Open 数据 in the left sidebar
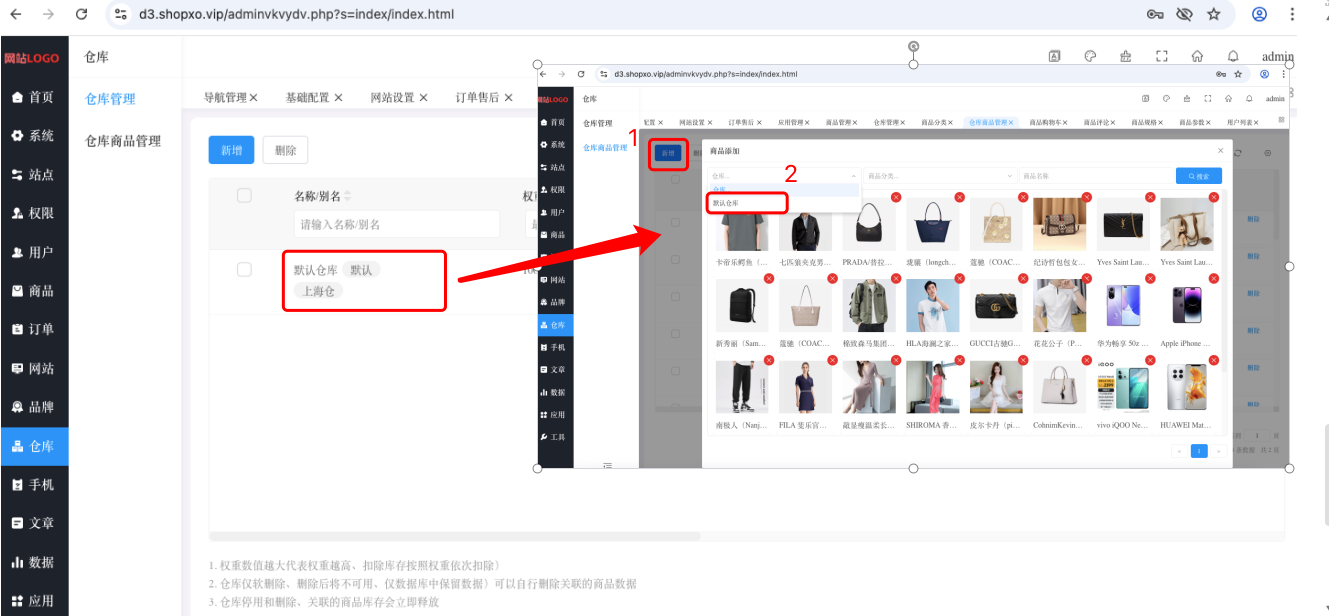The height and width of the screenshot is (616, 1329). pyautogui.click(x=34, y=562)
